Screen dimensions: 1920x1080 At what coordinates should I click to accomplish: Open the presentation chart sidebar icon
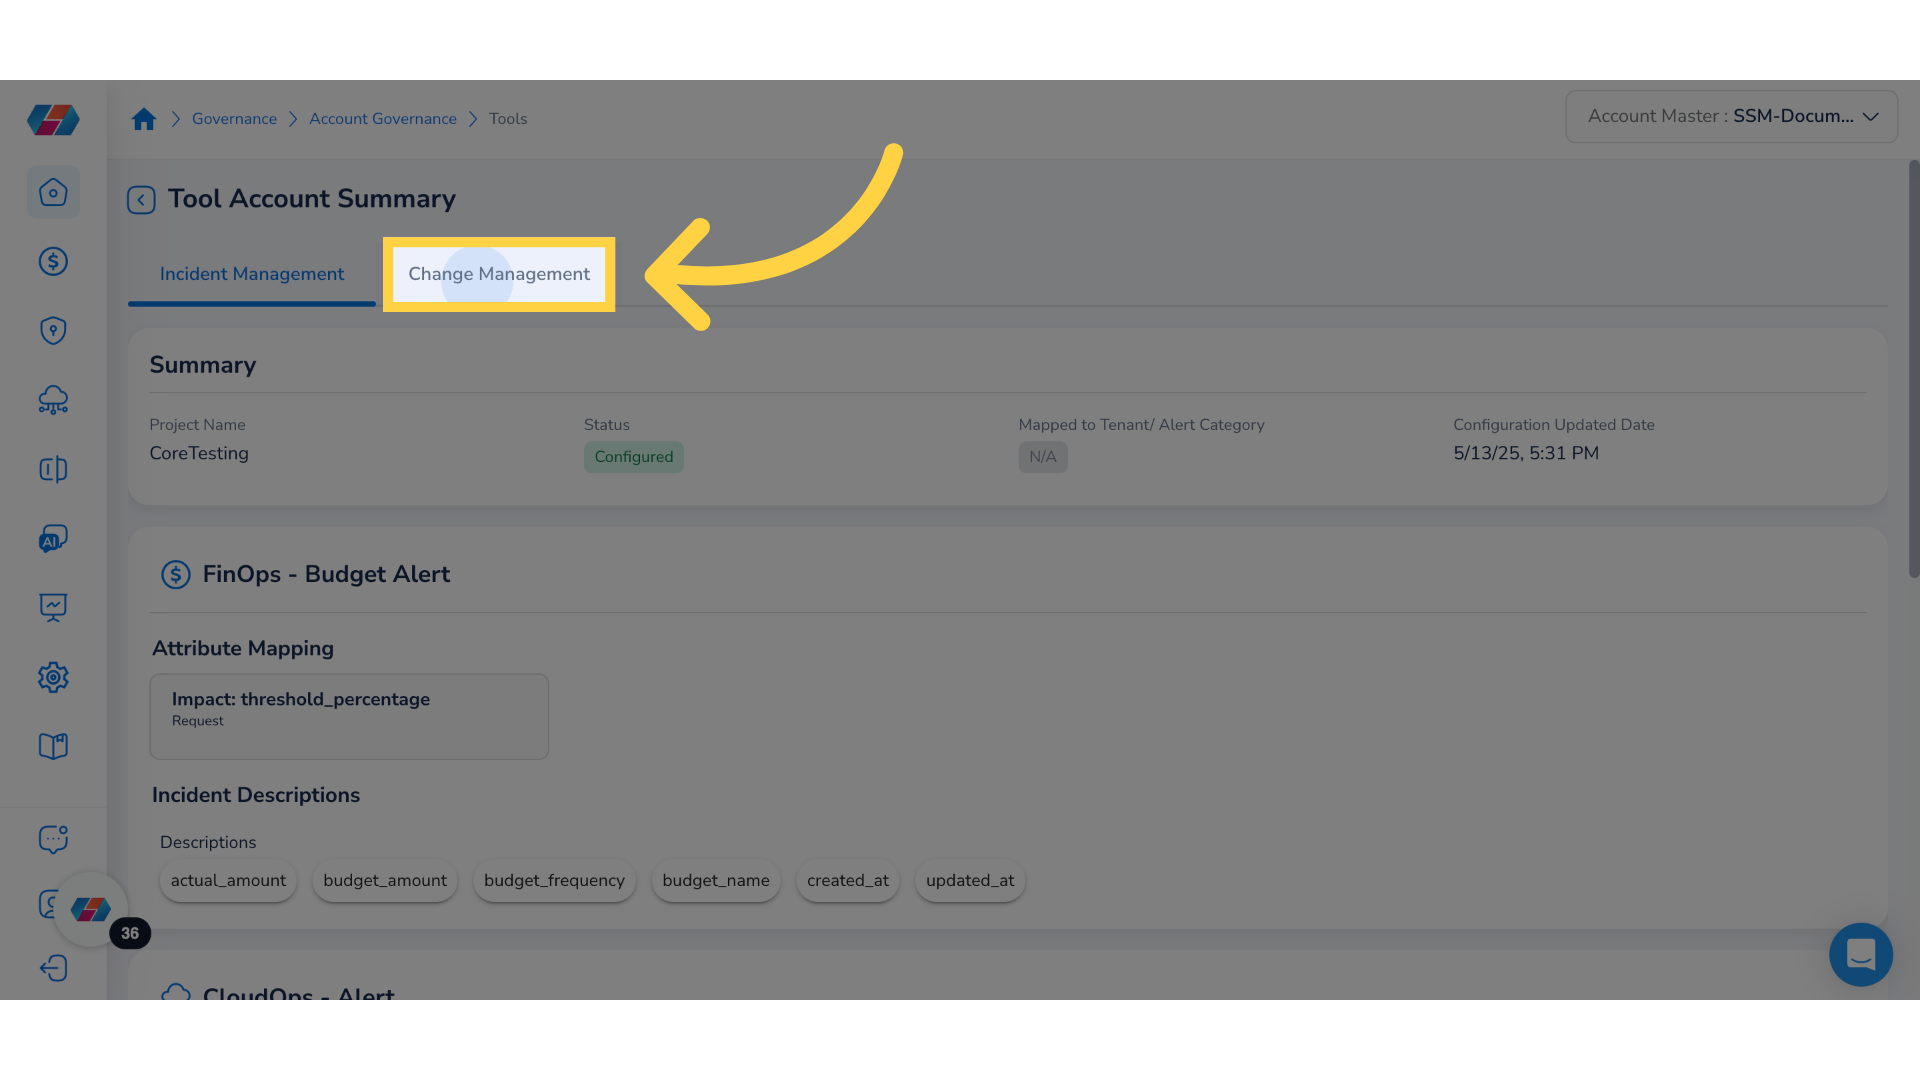(53, 608)
